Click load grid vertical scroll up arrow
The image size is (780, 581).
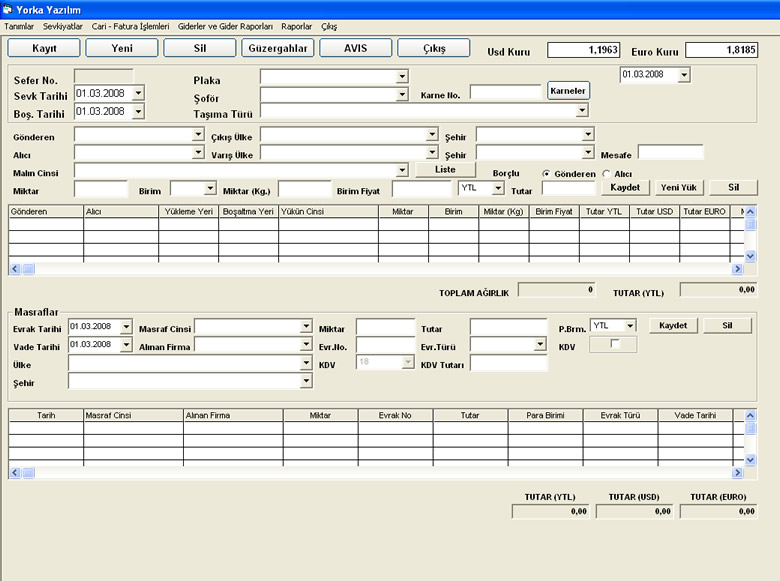point(750,211)
